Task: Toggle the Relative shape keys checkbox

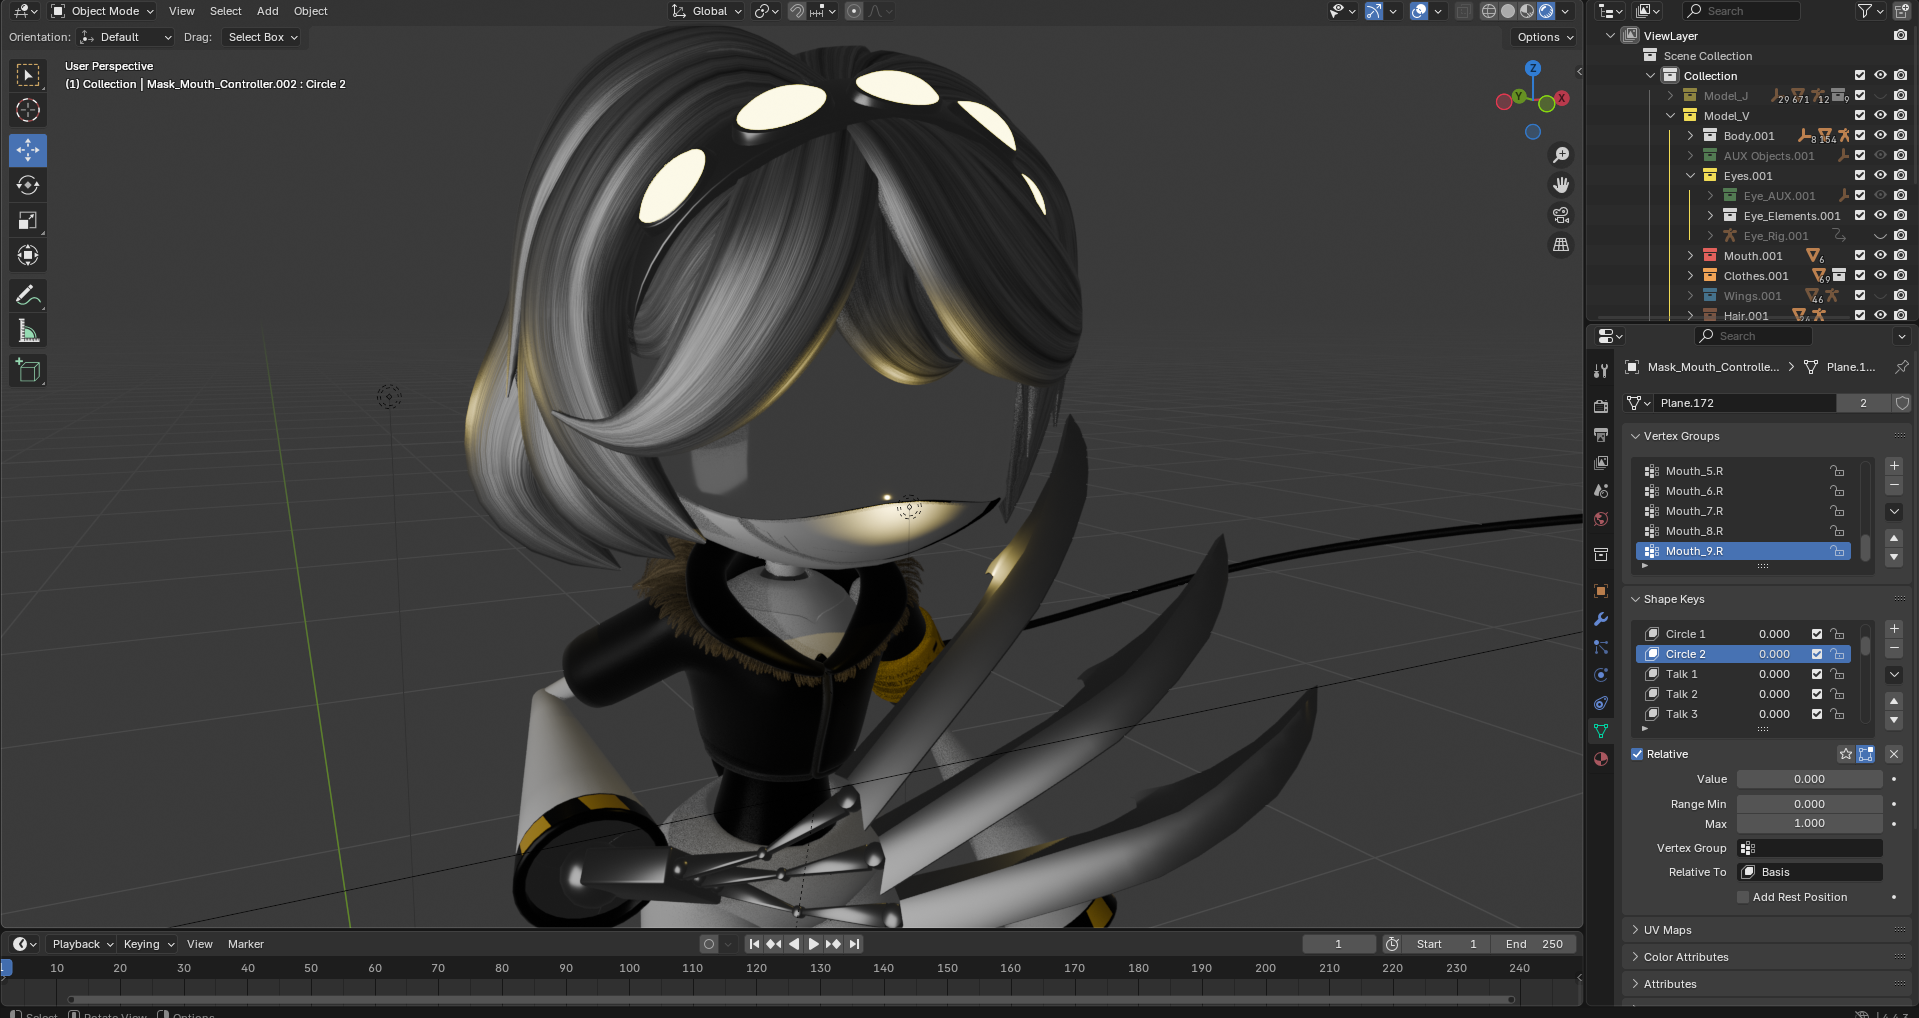Action: coord(1637,754)
